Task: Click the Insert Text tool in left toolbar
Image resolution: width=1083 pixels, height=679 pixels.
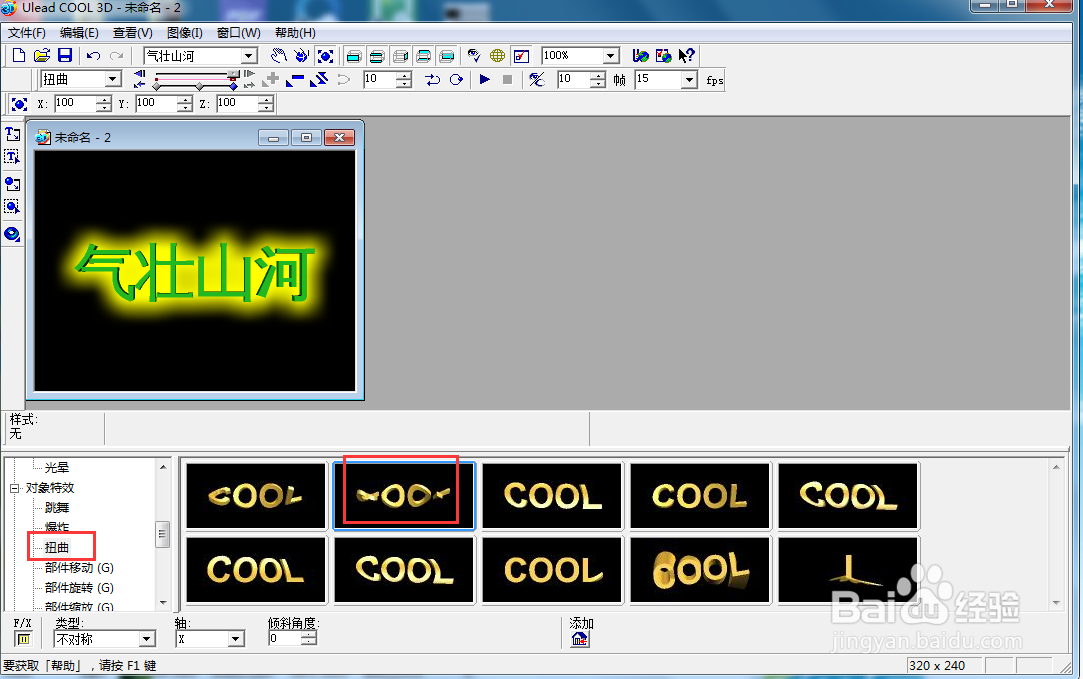Action: point(12,134)
